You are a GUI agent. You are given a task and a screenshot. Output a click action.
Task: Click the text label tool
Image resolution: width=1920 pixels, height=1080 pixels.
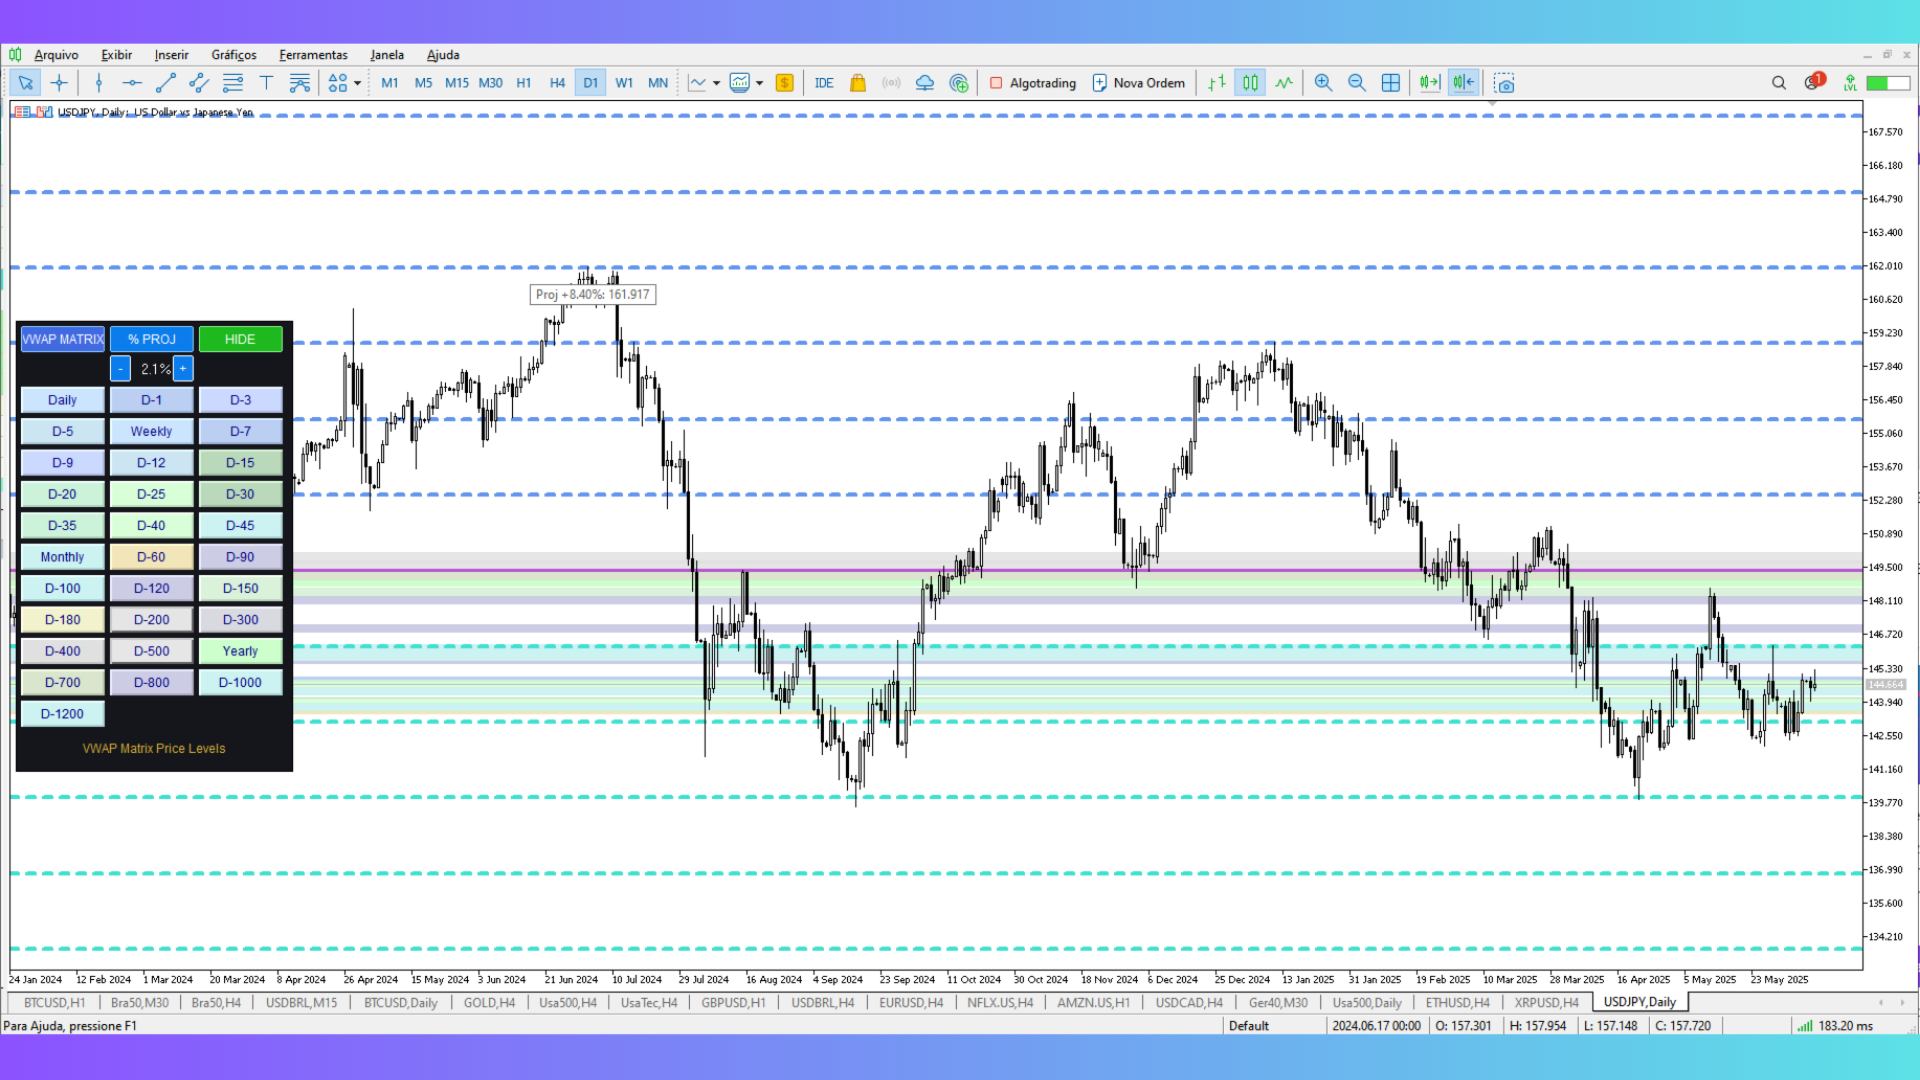click(266, 83)
